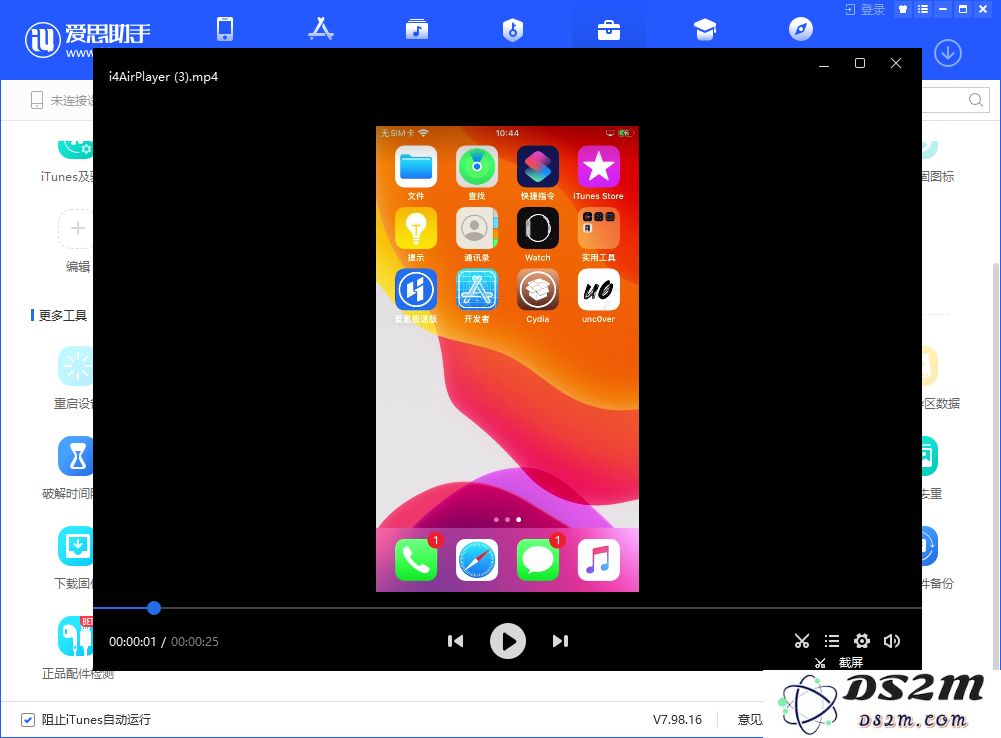1001x738 pixels.
Task: Play the video with the play button
Action: [x=508, y=641]
